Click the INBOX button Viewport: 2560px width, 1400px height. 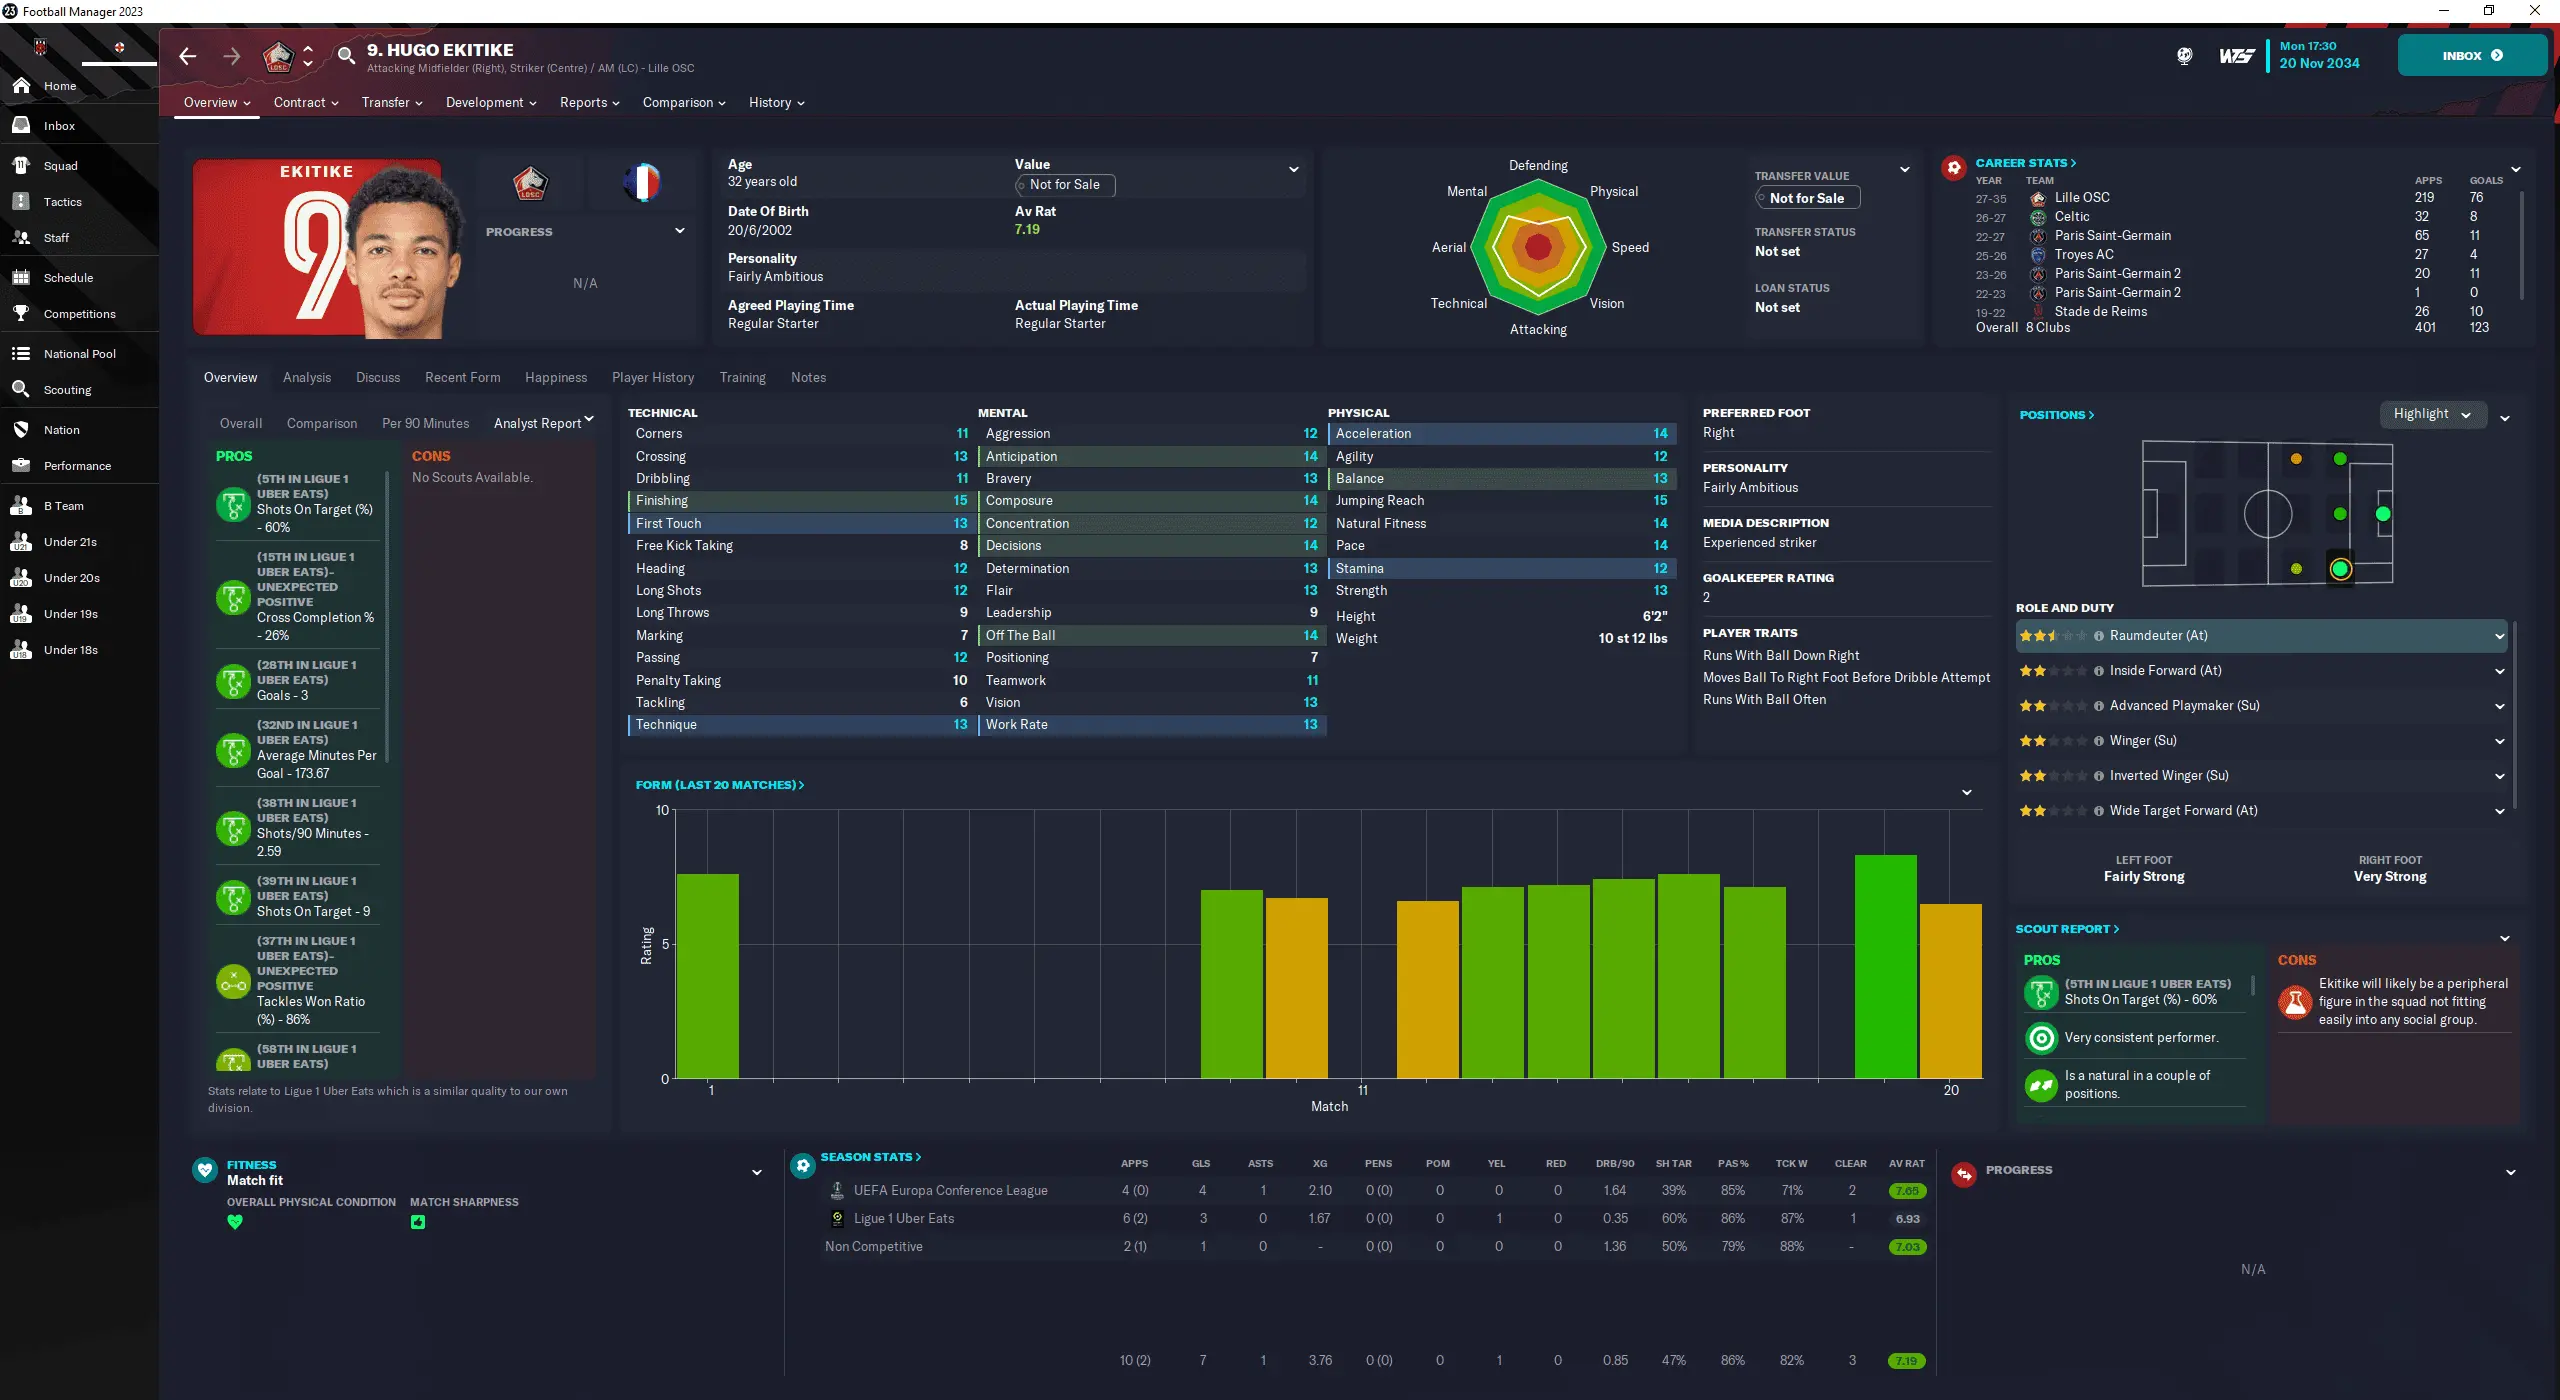pos(2471,56)
